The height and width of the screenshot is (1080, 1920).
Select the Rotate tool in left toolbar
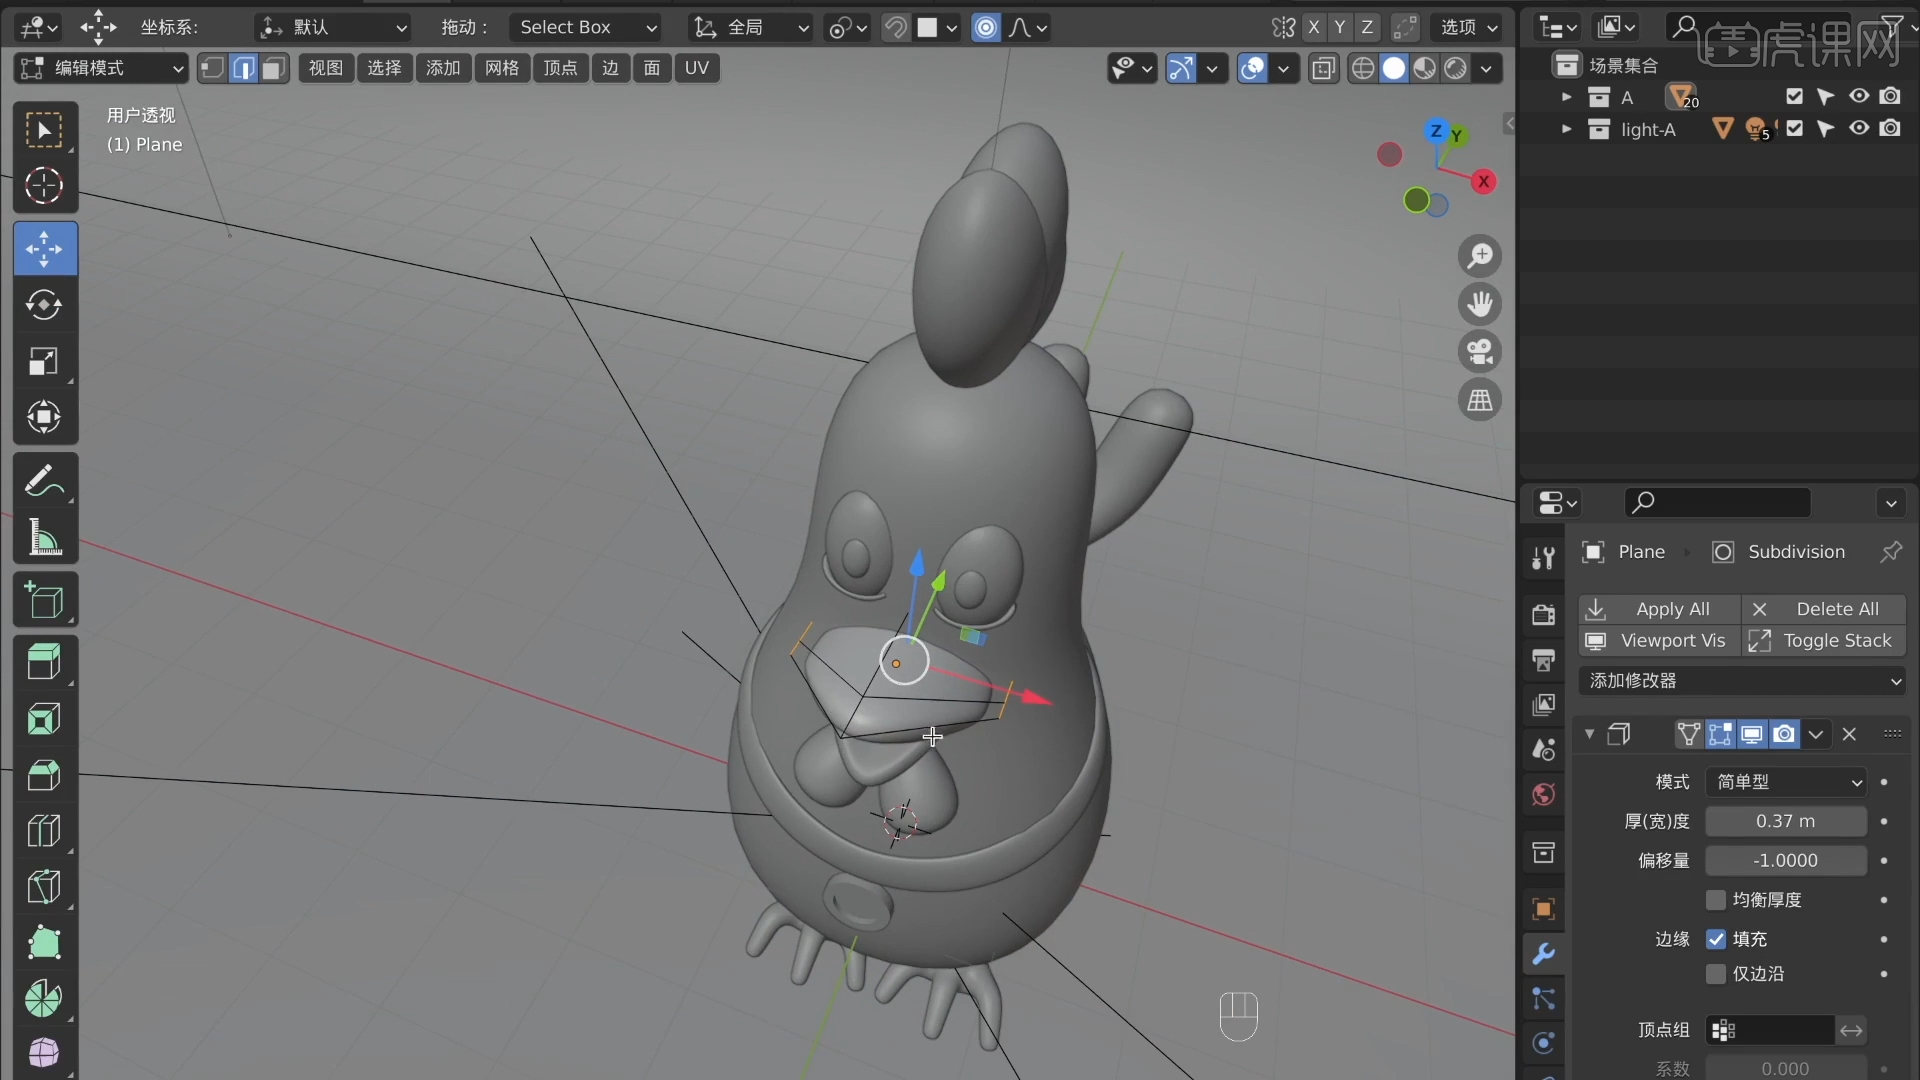44,305
